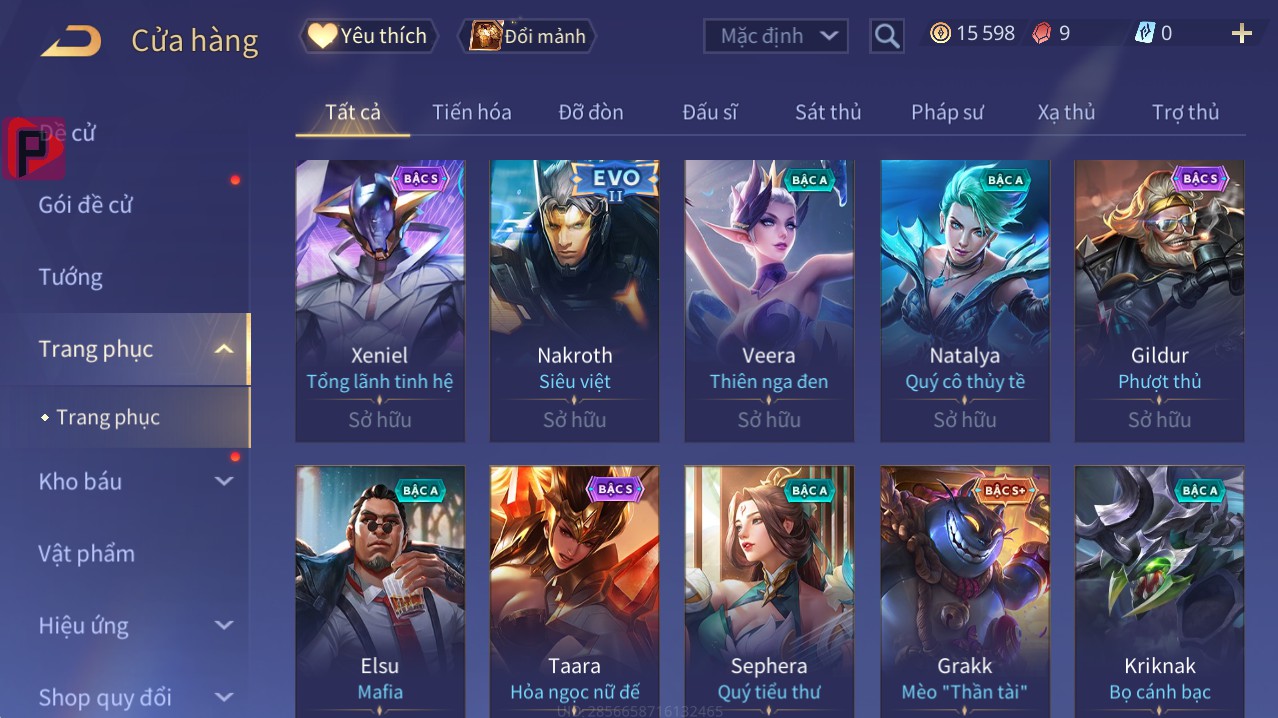Screen dimensions: 1278x718
Task: Open the search magnifier icon
Action: coord(886,37)
